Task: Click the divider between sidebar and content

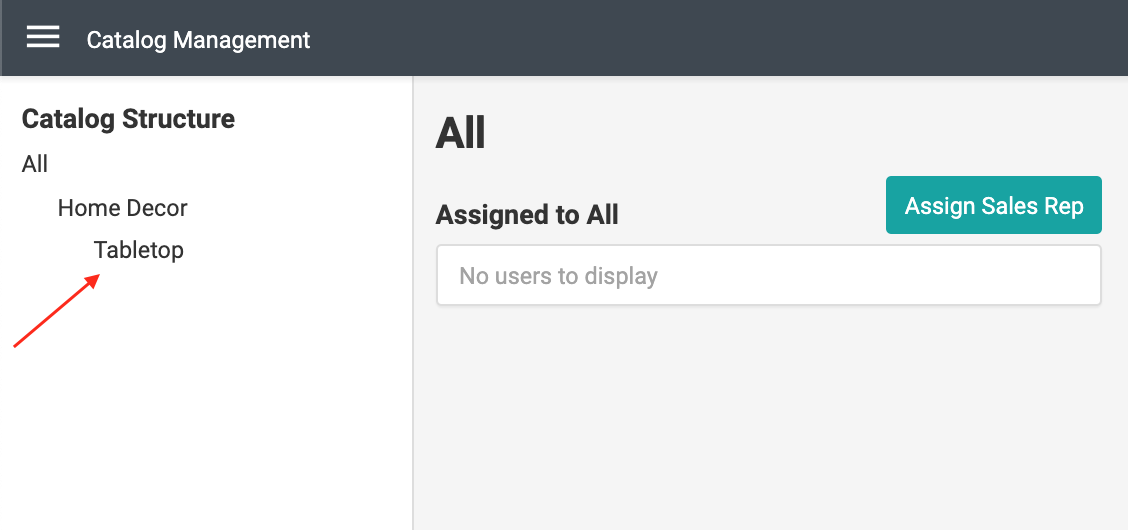Action: pyautogui.click(x=413, y=400)
